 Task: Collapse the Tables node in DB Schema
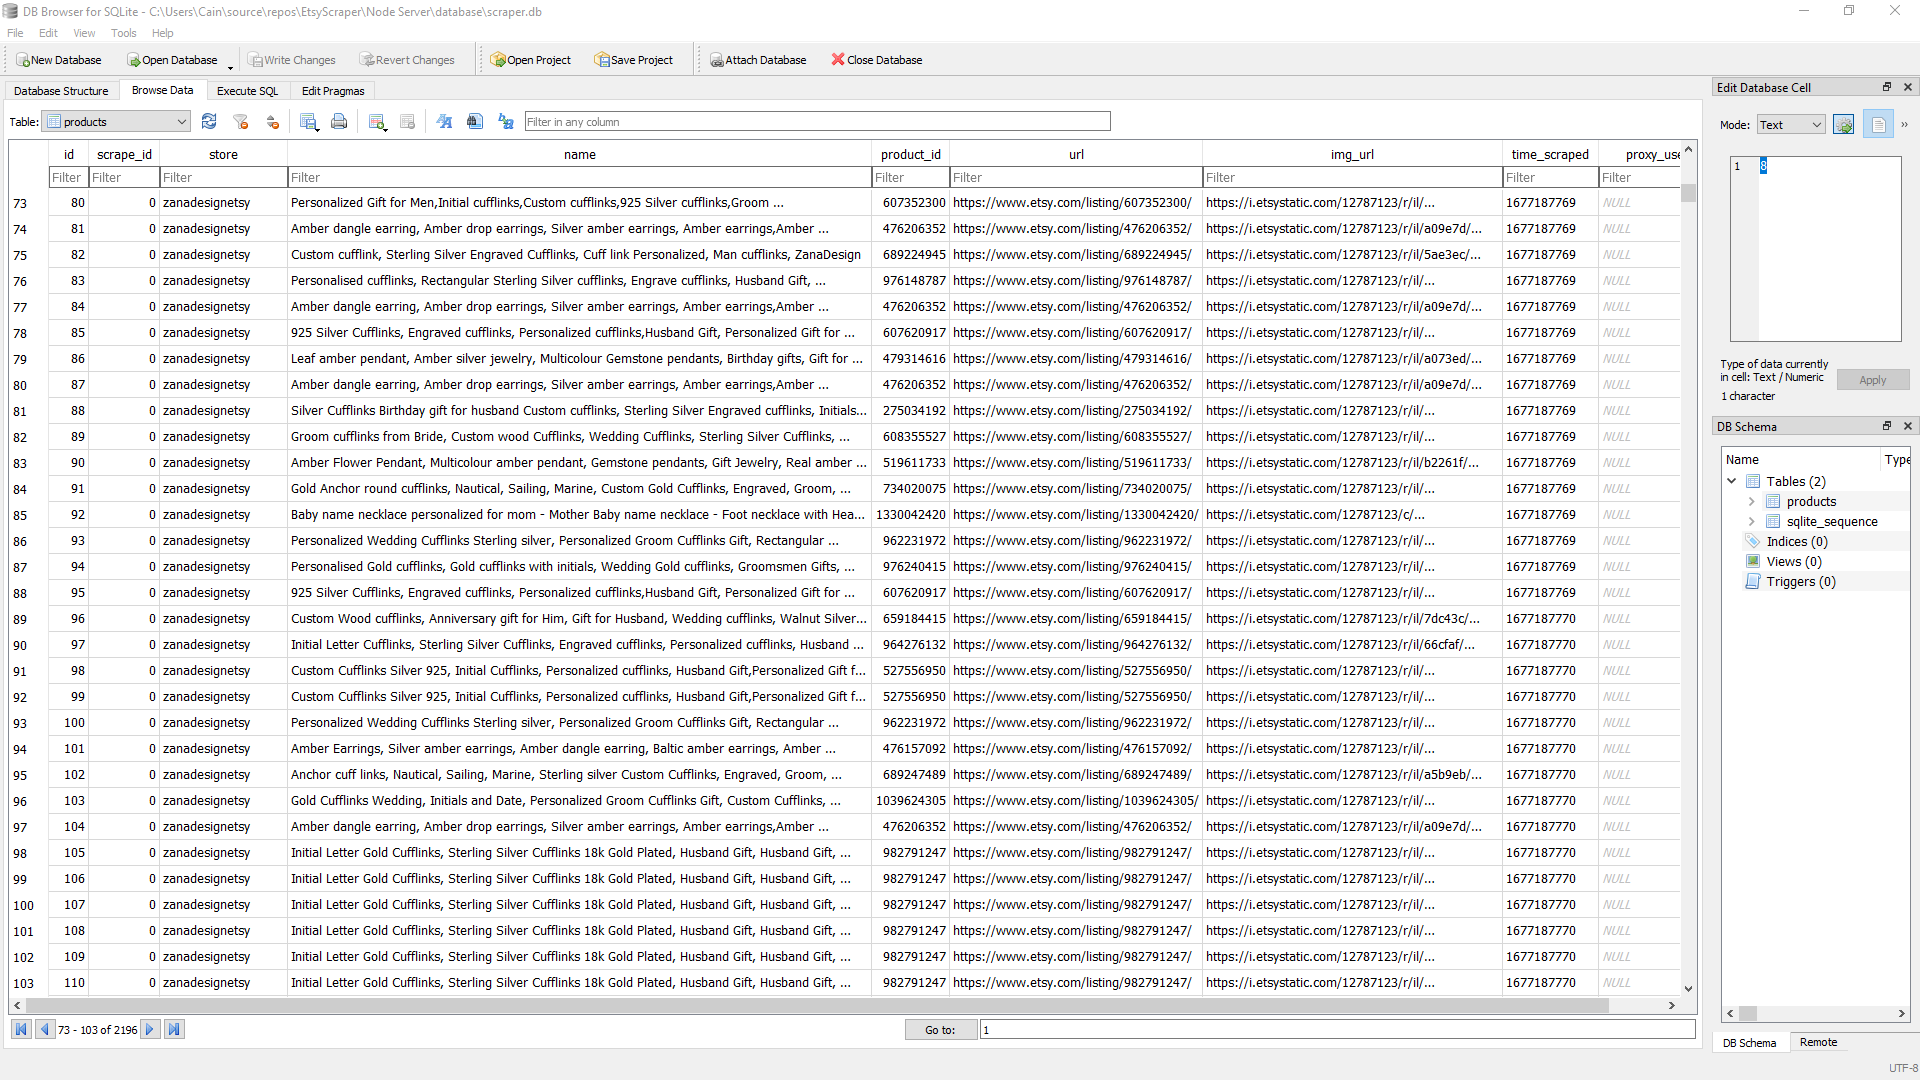(1732, 481)
